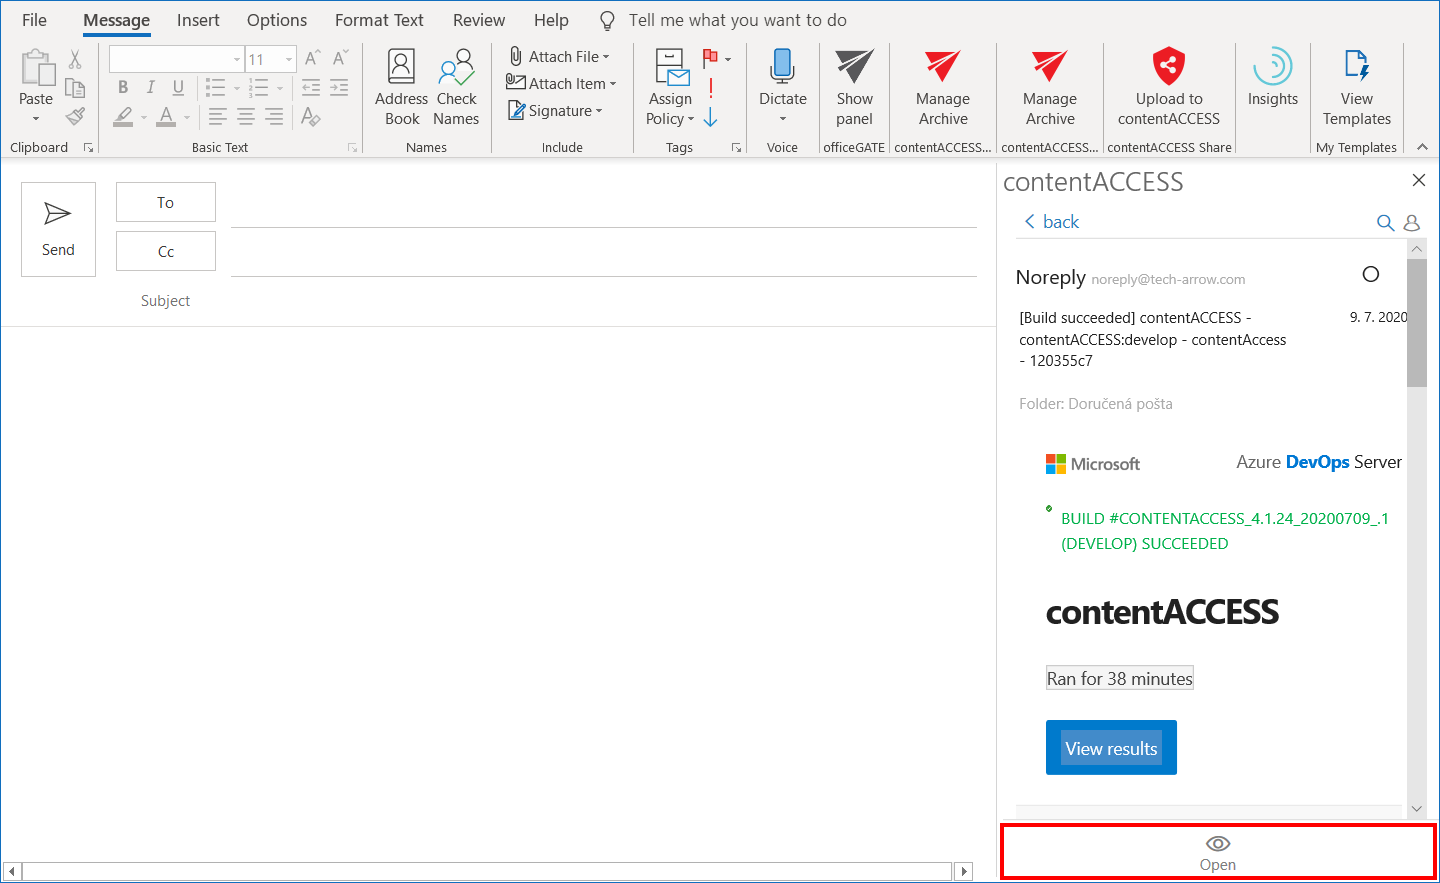
Task: Click the user profile icon in panel
Action: [x=1412, y=223]
